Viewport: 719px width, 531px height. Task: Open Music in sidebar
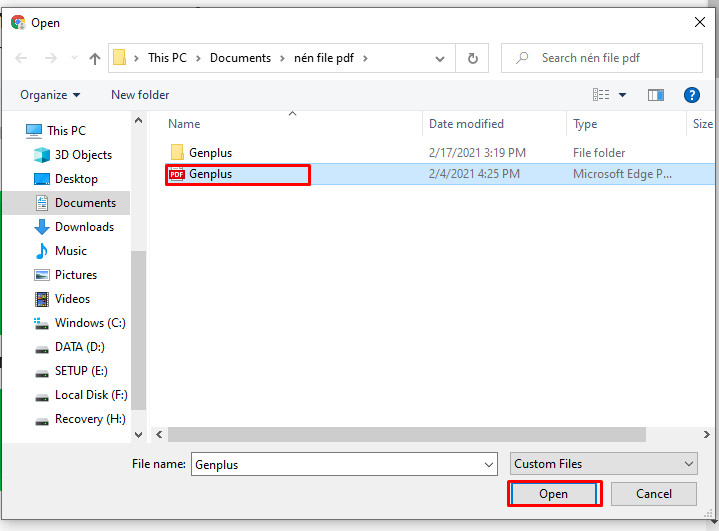click(x=71, y=251)
